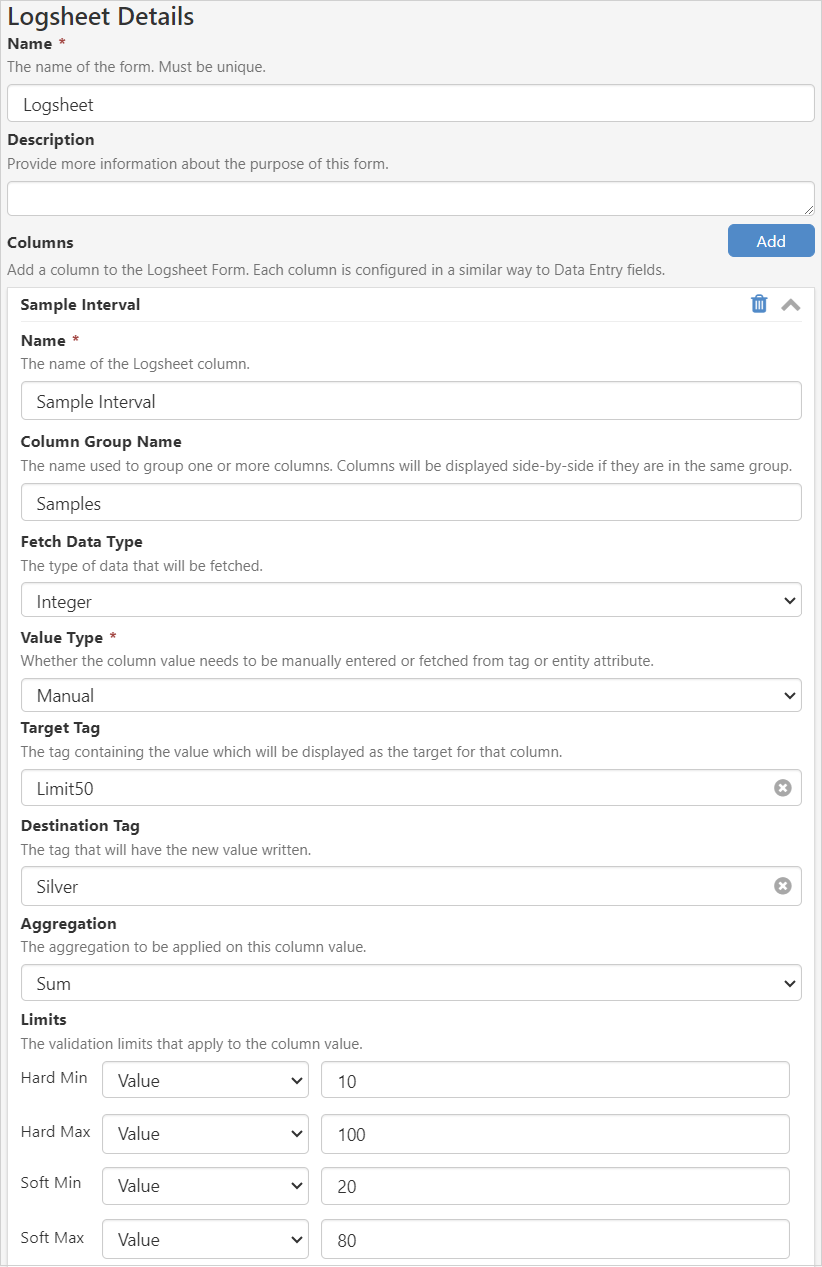Click the Hard Min value field

[555, 1080]
